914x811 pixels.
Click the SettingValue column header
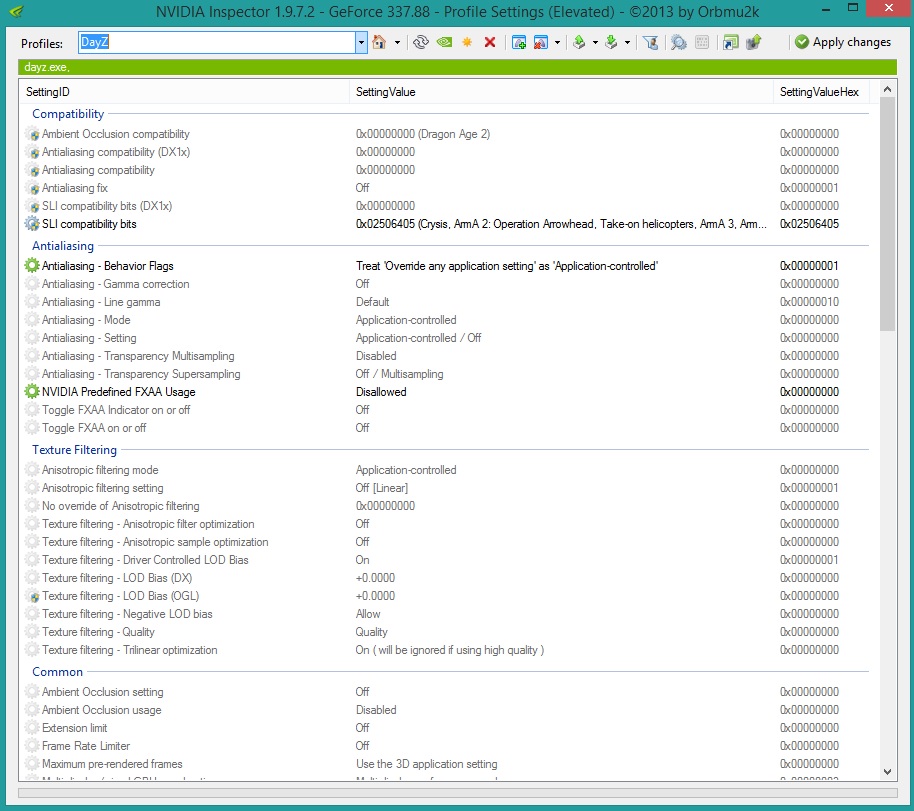pyautogui.click(x=561, y=92)
